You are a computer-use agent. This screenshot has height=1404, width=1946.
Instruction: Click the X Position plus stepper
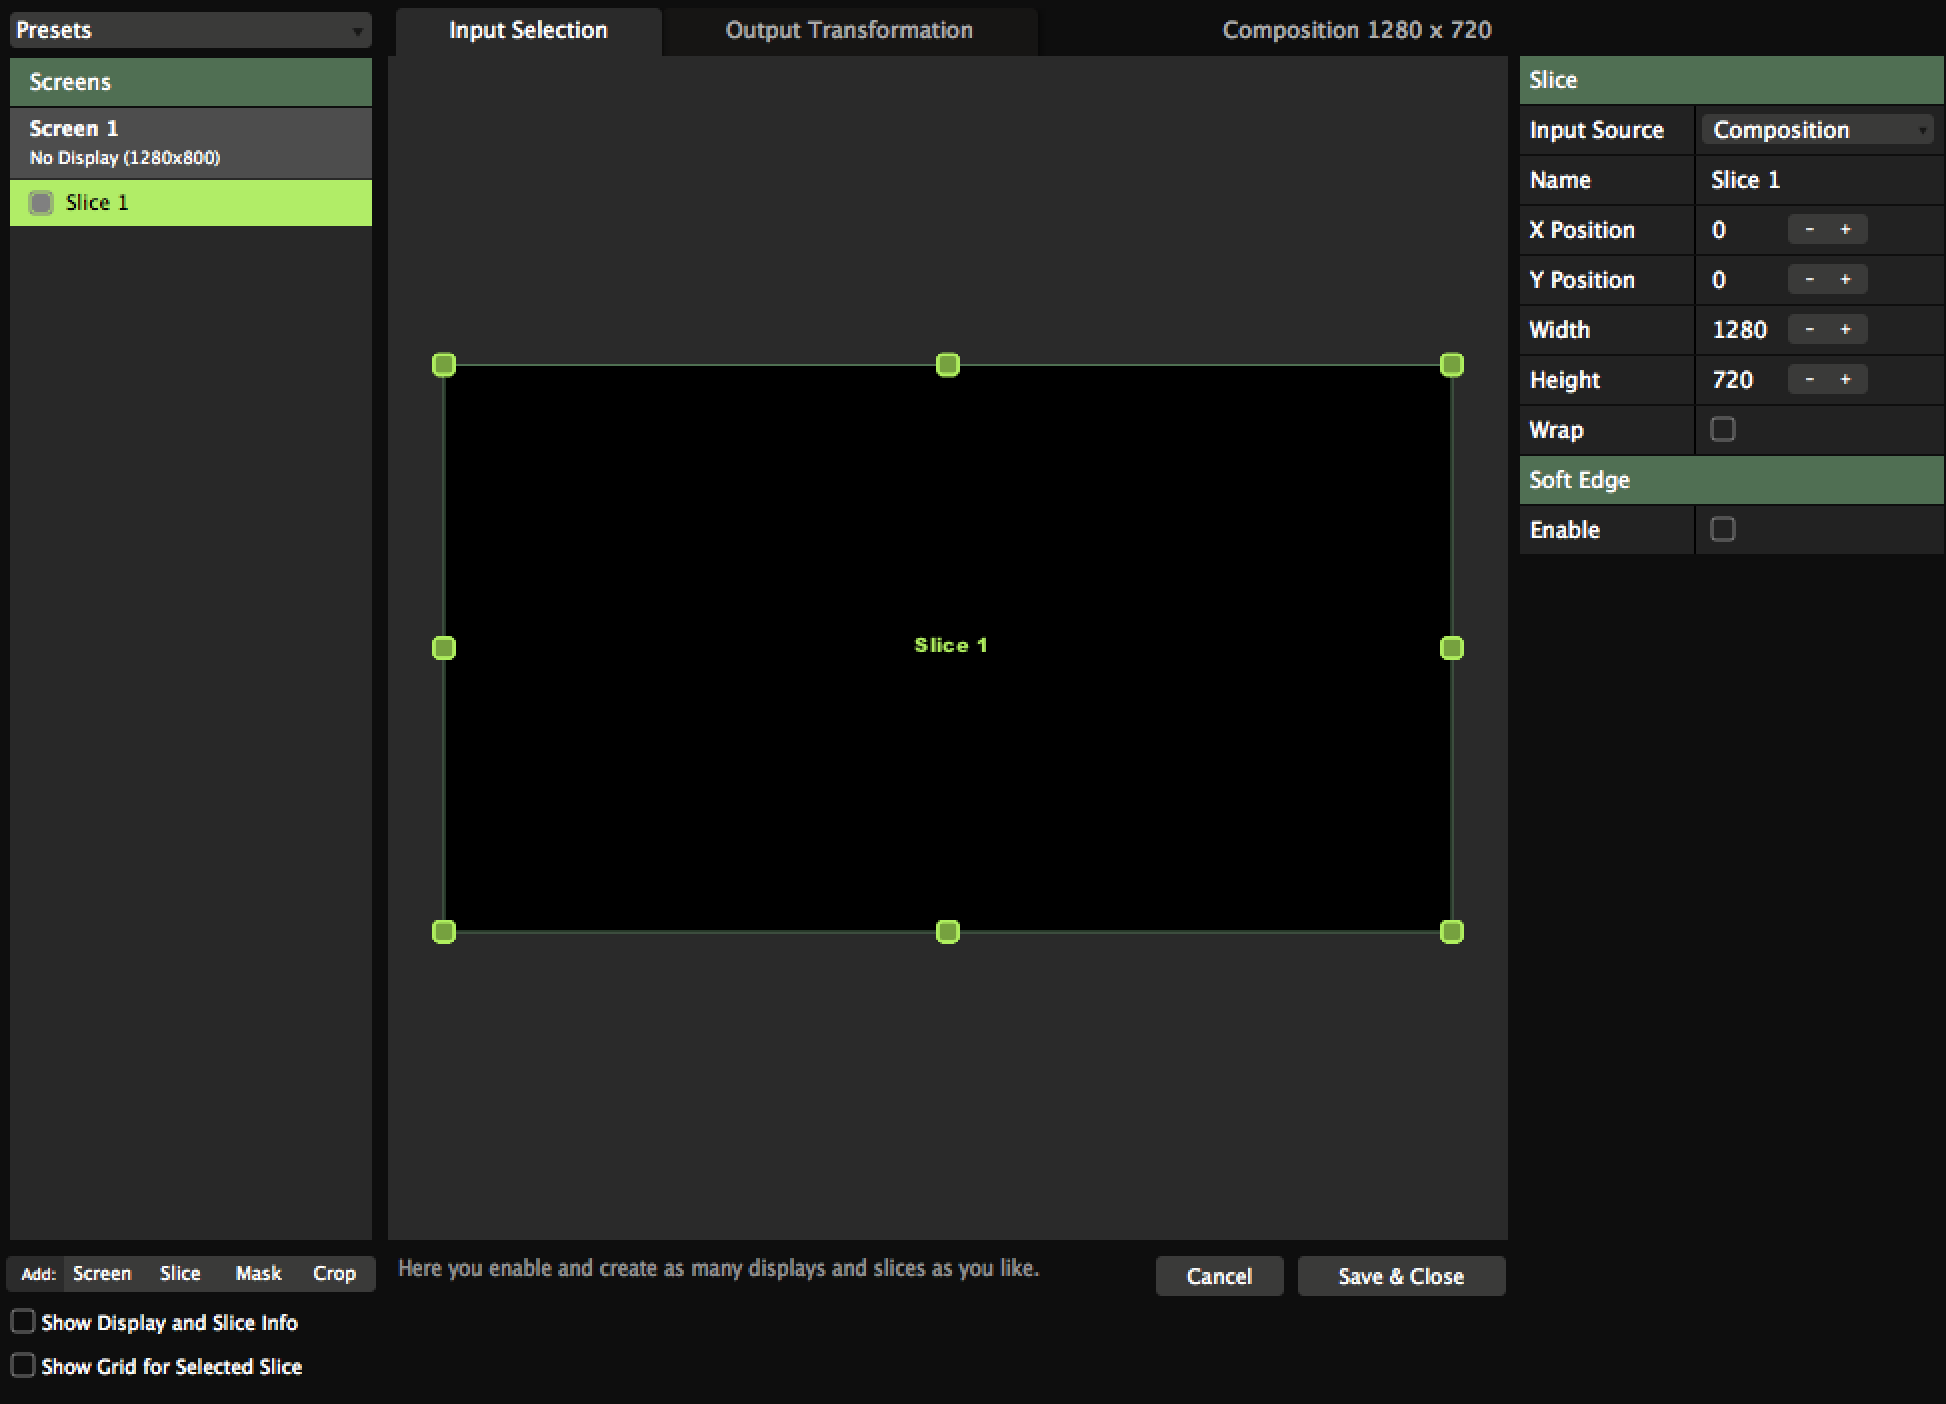tap(1845, 230)
